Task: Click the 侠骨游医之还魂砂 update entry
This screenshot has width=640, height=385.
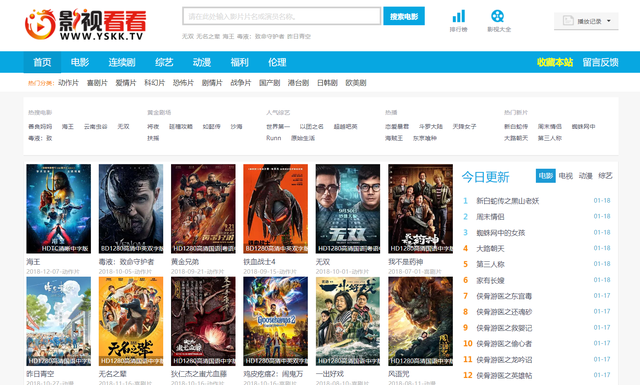Action: click(504, 312)
